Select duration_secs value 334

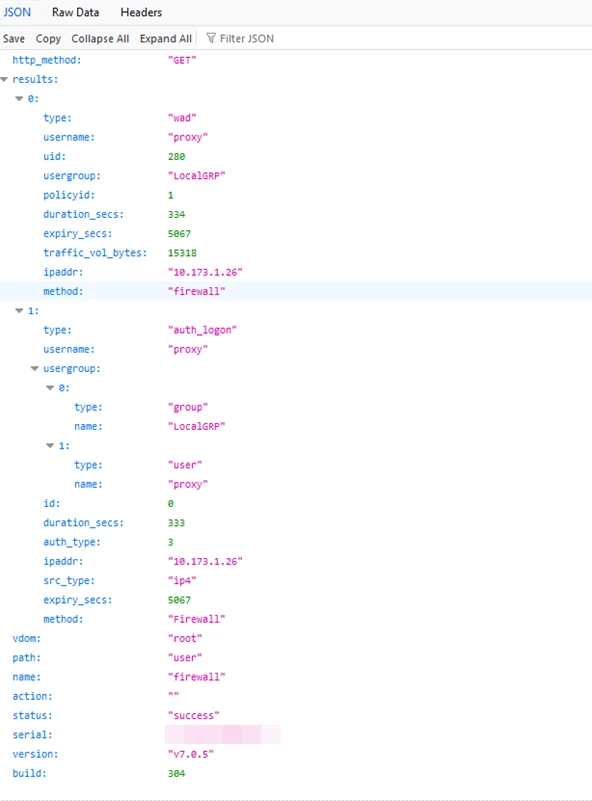coord(176,214)
